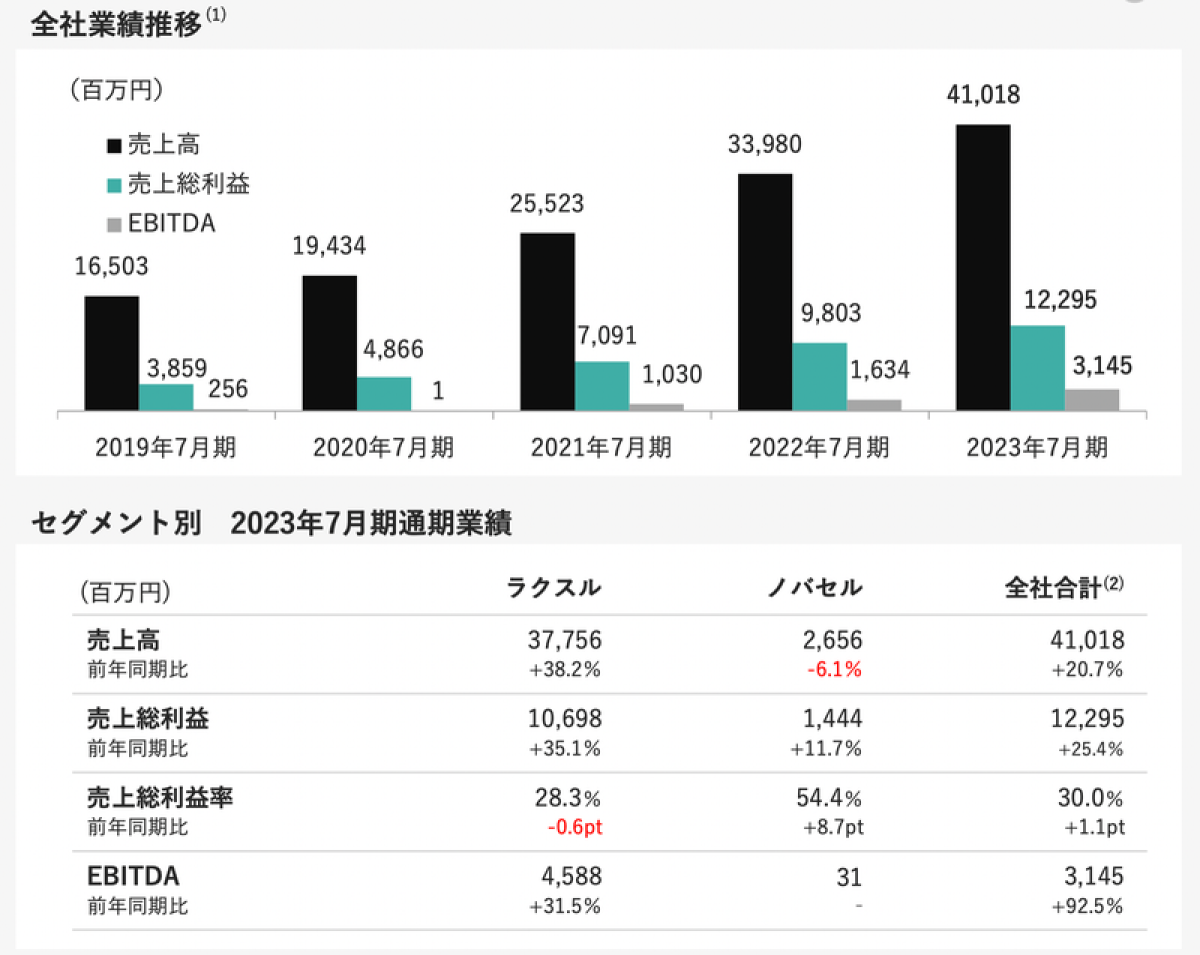
Task: Select the black 2023年7月期 revenue bar
Action: pyautogui.click(x=982, y=267)
